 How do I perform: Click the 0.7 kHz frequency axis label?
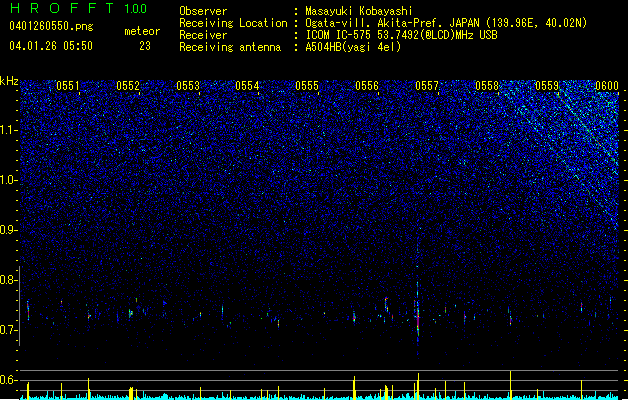click(x=8, y=330)
